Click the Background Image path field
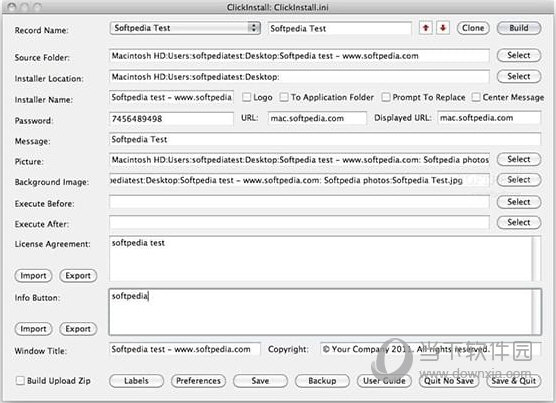556x403 pixels. pos(299,180)
